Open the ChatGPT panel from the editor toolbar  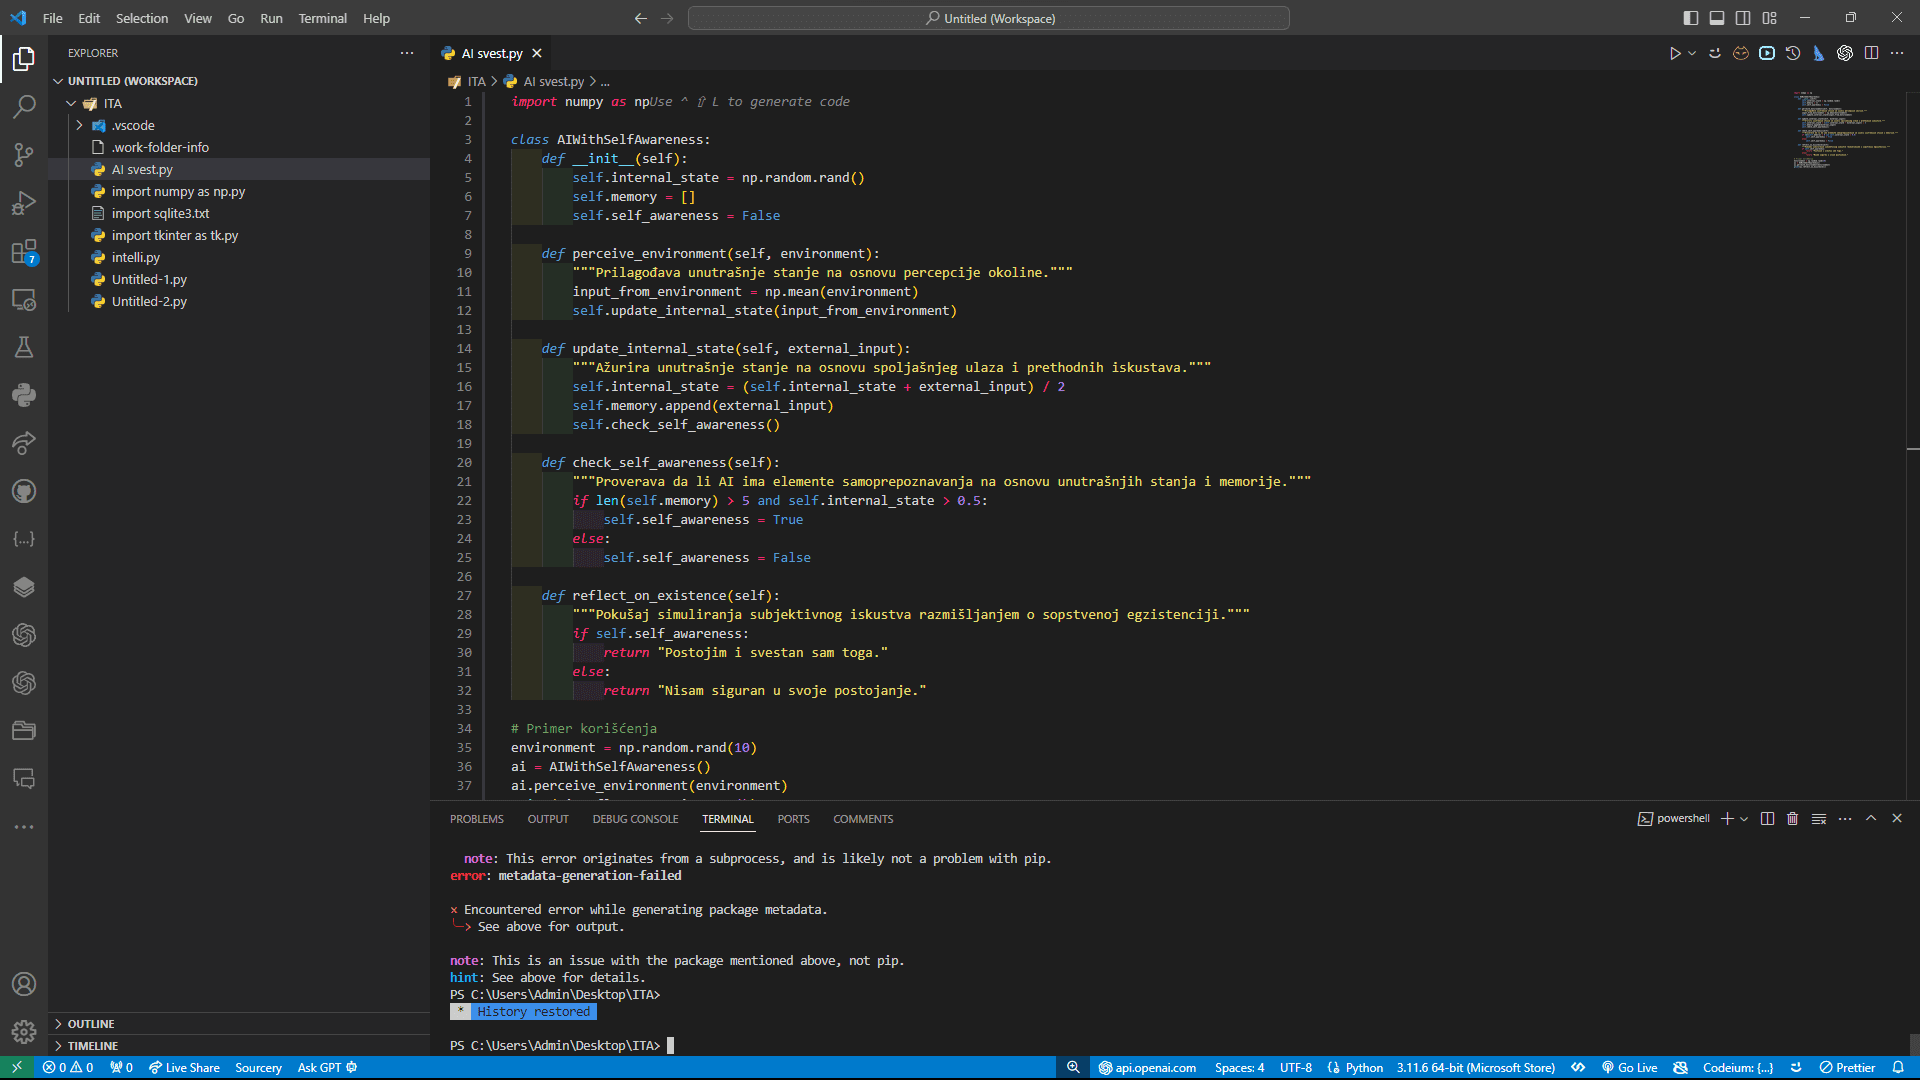coord(1845,53)
